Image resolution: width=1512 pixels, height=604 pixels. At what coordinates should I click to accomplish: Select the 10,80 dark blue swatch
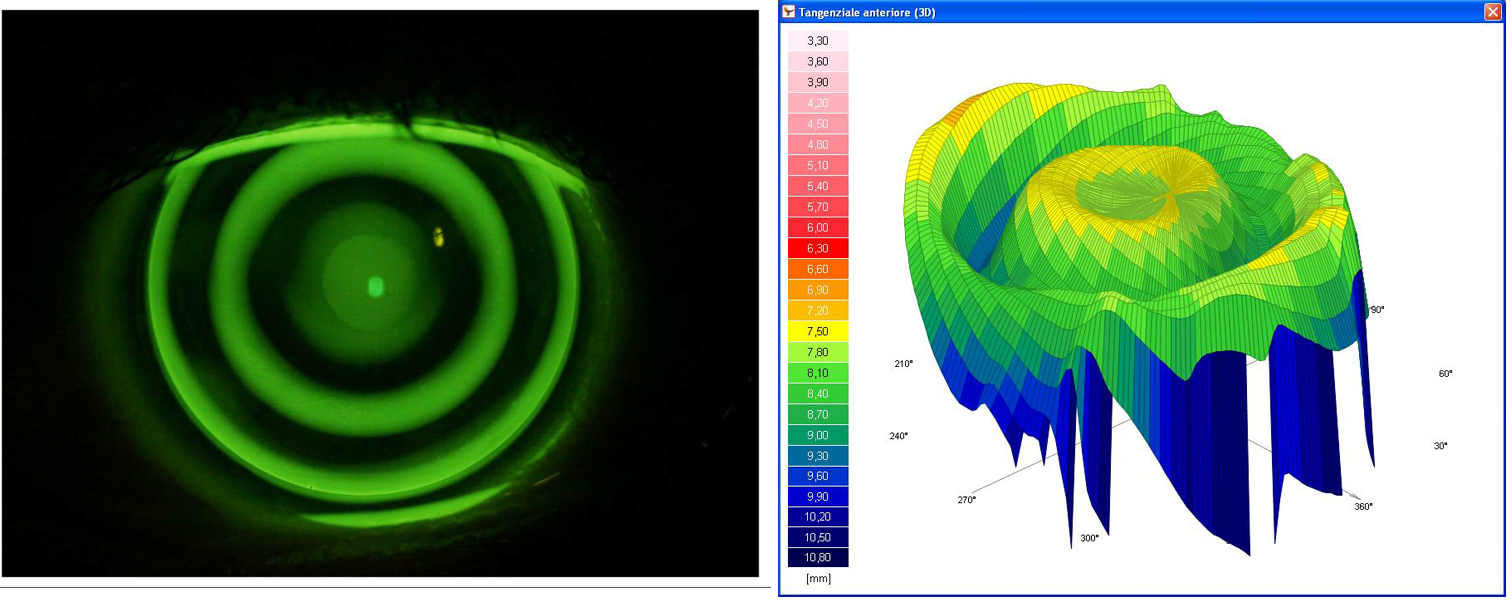[x=817, y=558]
